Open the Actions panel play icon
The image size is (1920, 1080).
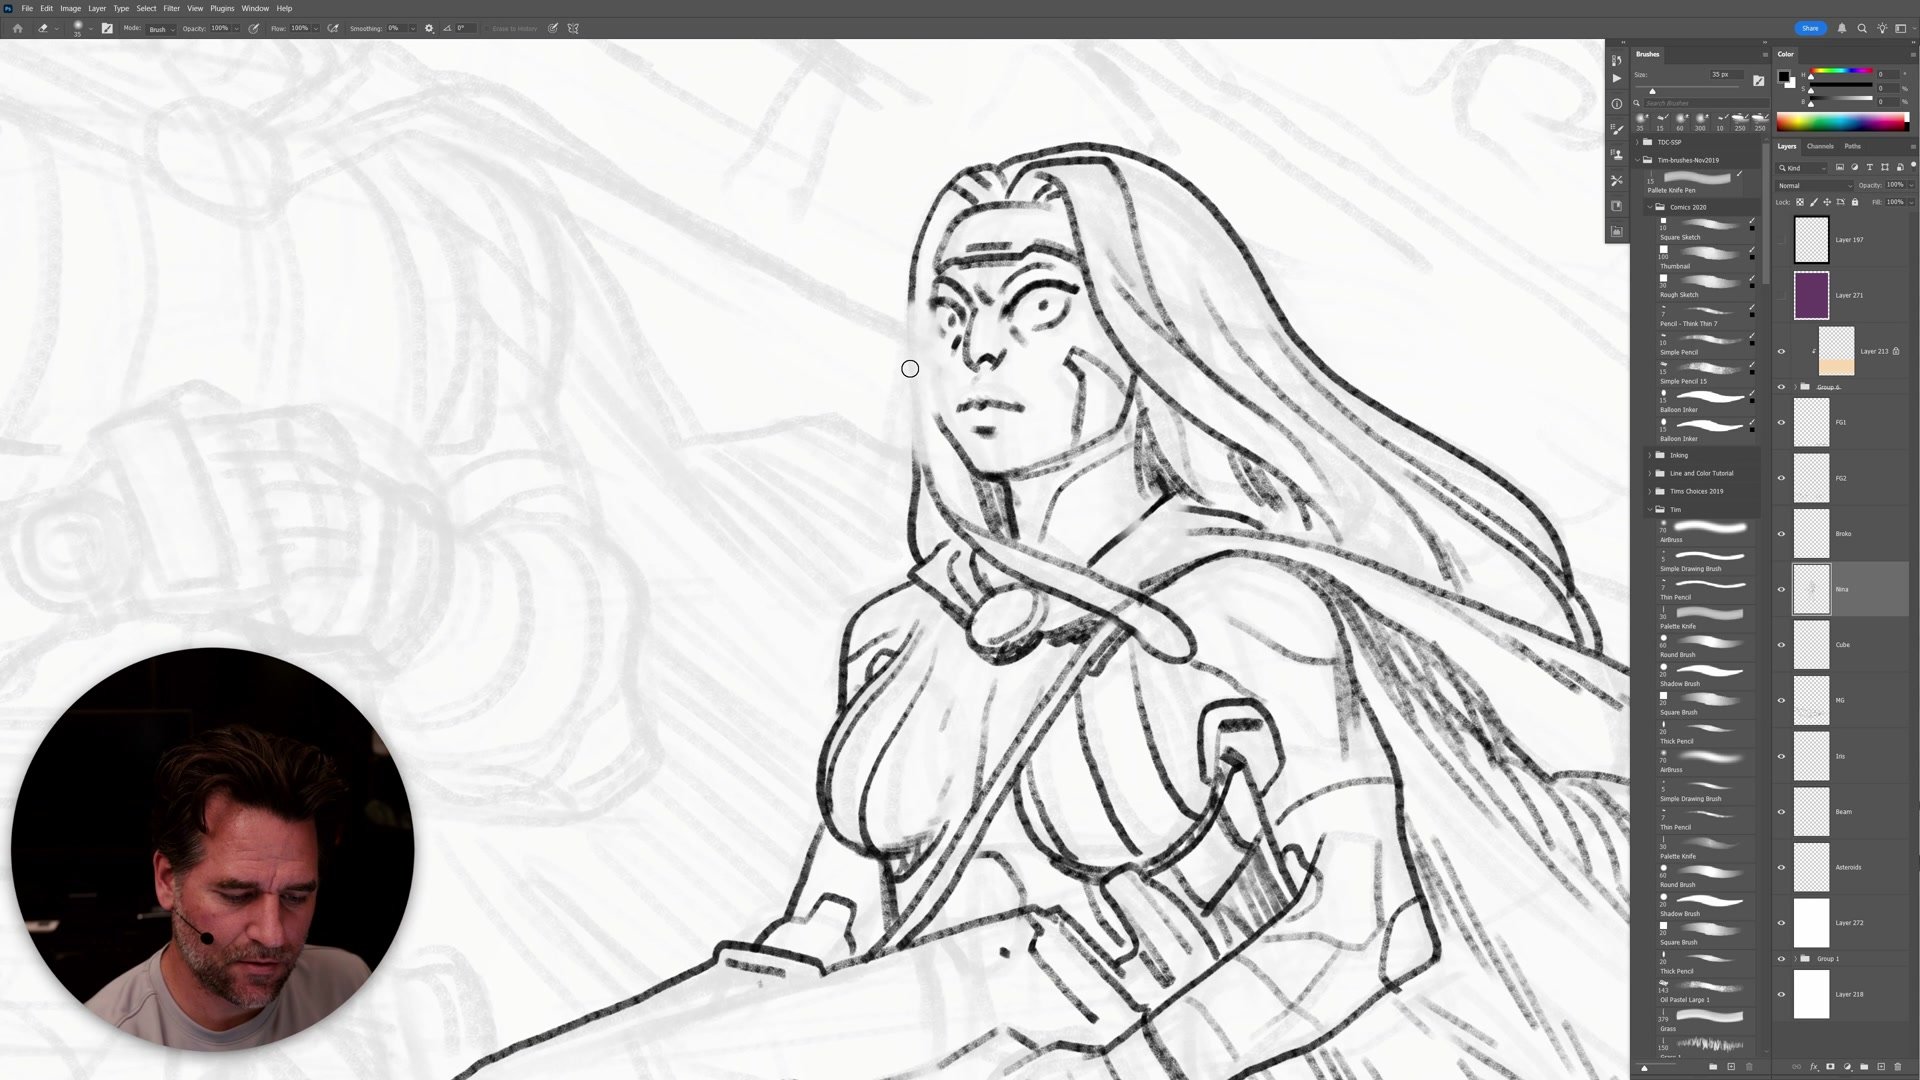click(x=1617, y=79)
